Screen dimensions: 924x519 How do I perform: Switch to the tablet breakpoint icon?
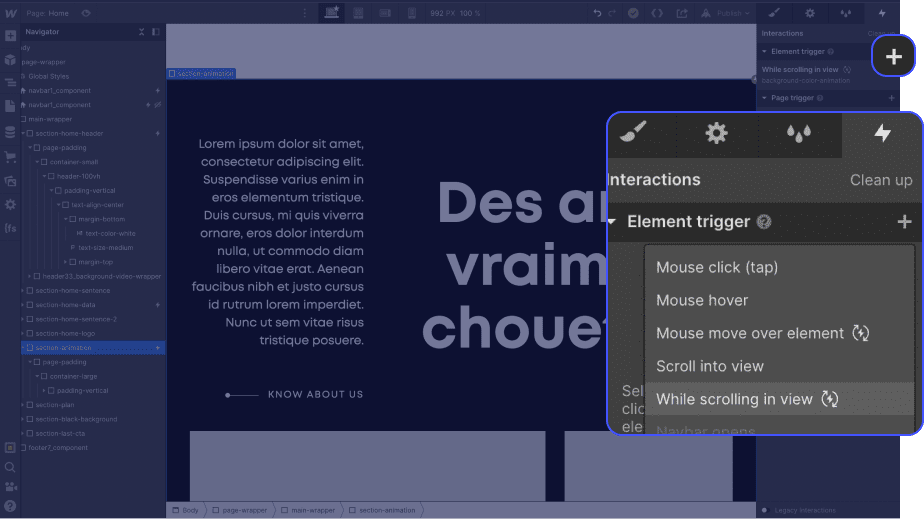click(x=358, y=13)
